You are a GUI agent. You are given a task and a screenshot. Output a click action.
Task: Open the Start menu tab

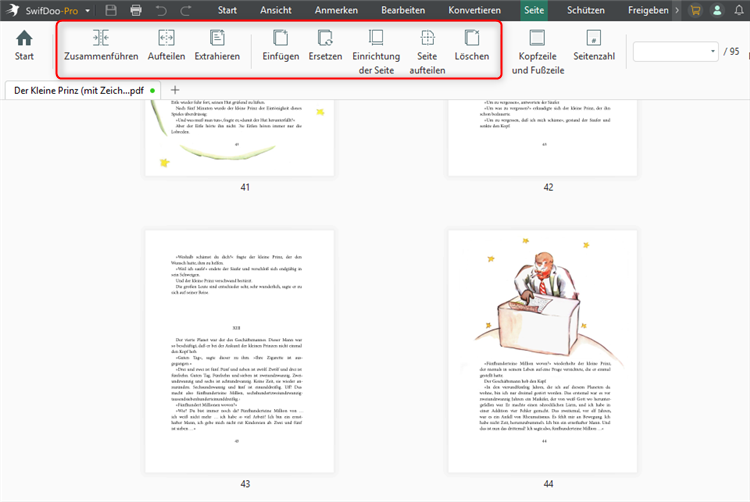pyautogui.click(x=227, y=10)
